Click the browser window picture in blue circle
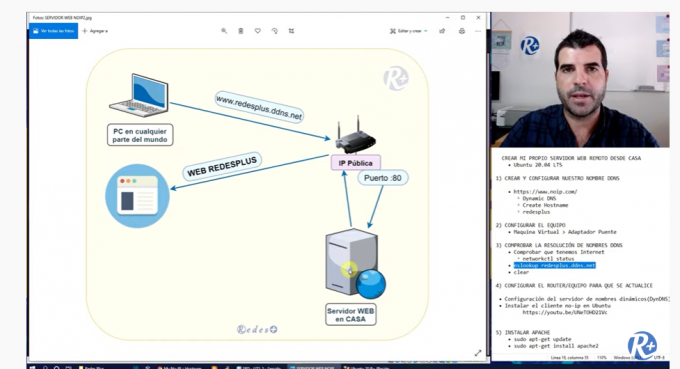This screenshot has width=680, height=369. coord(137,196)
